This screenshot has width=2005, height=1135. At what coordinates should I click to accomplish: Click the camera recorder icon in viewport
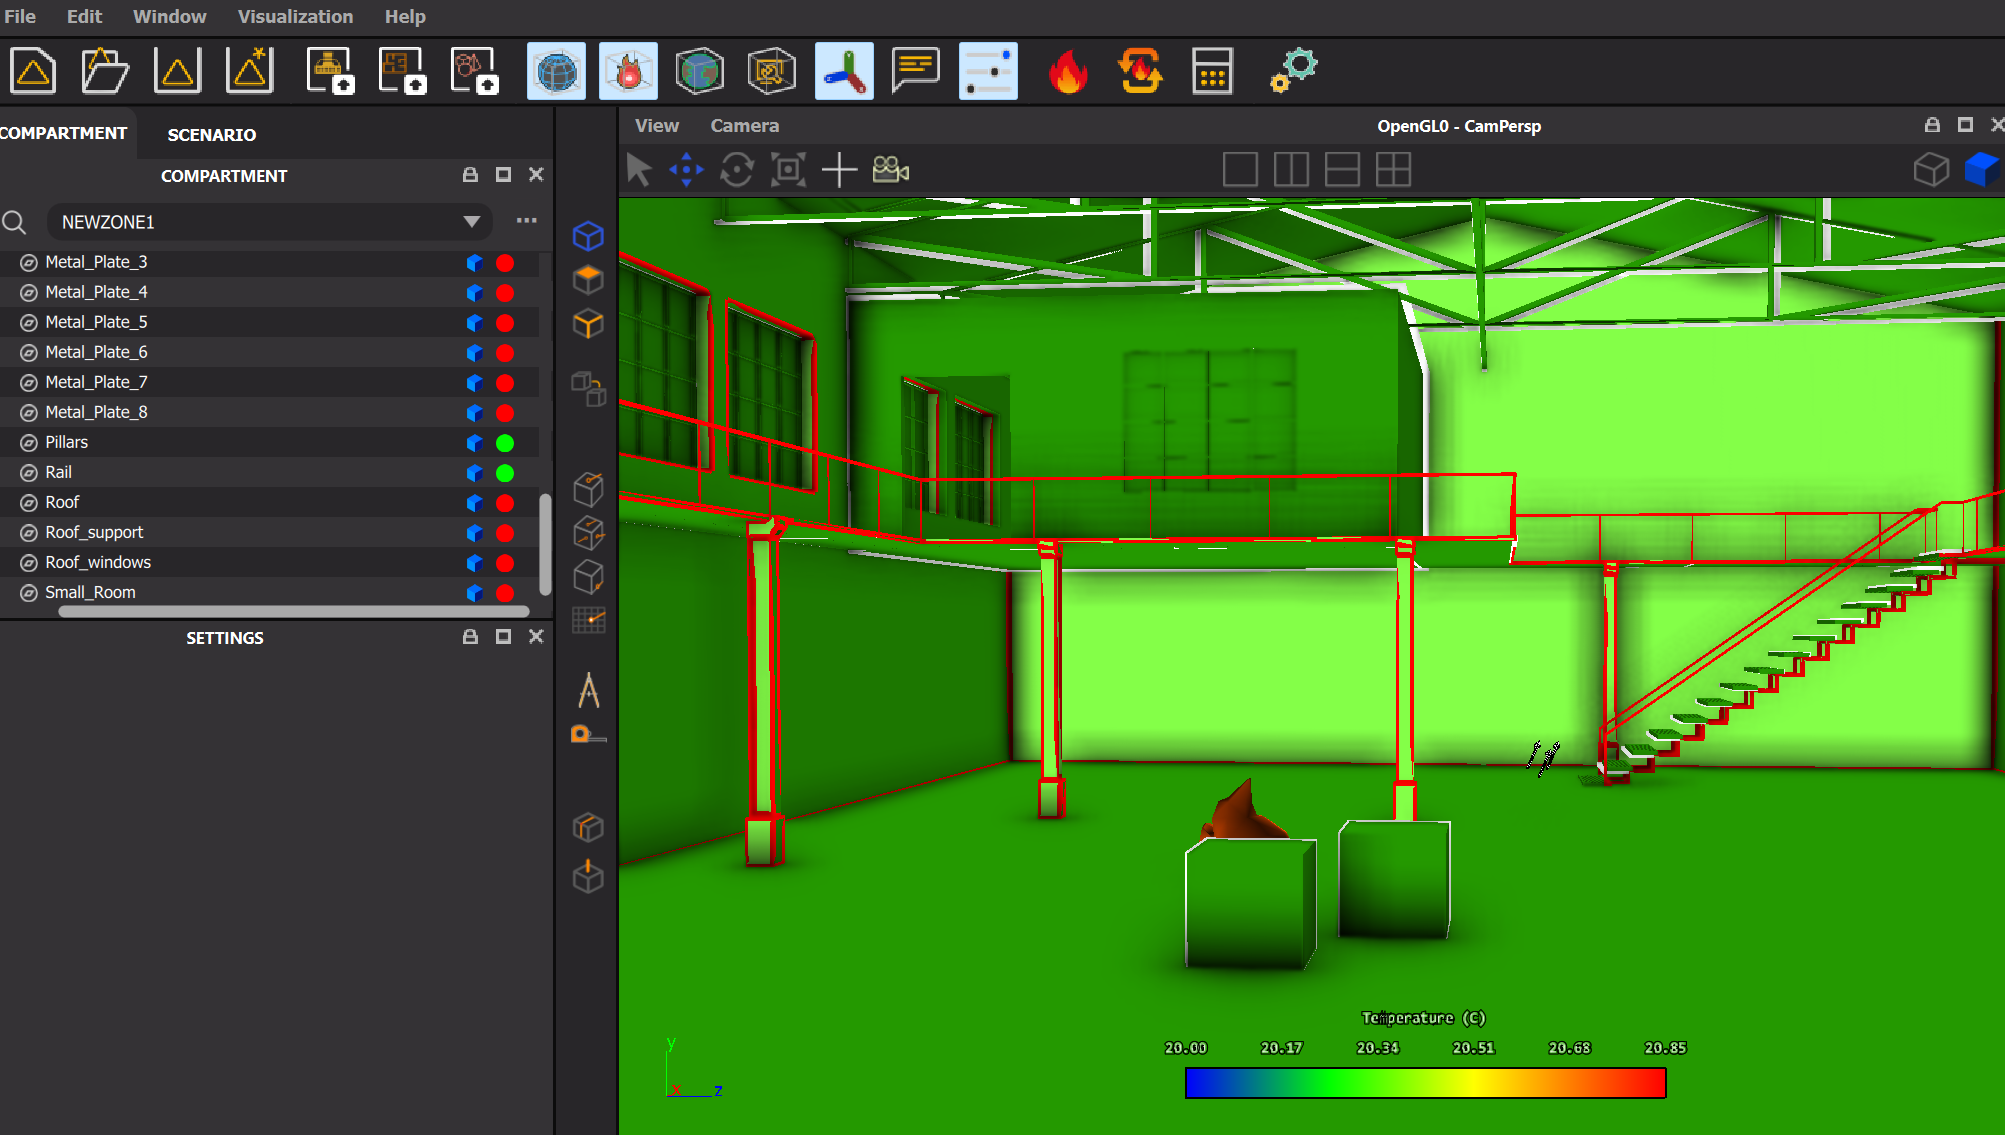[890, 170]
